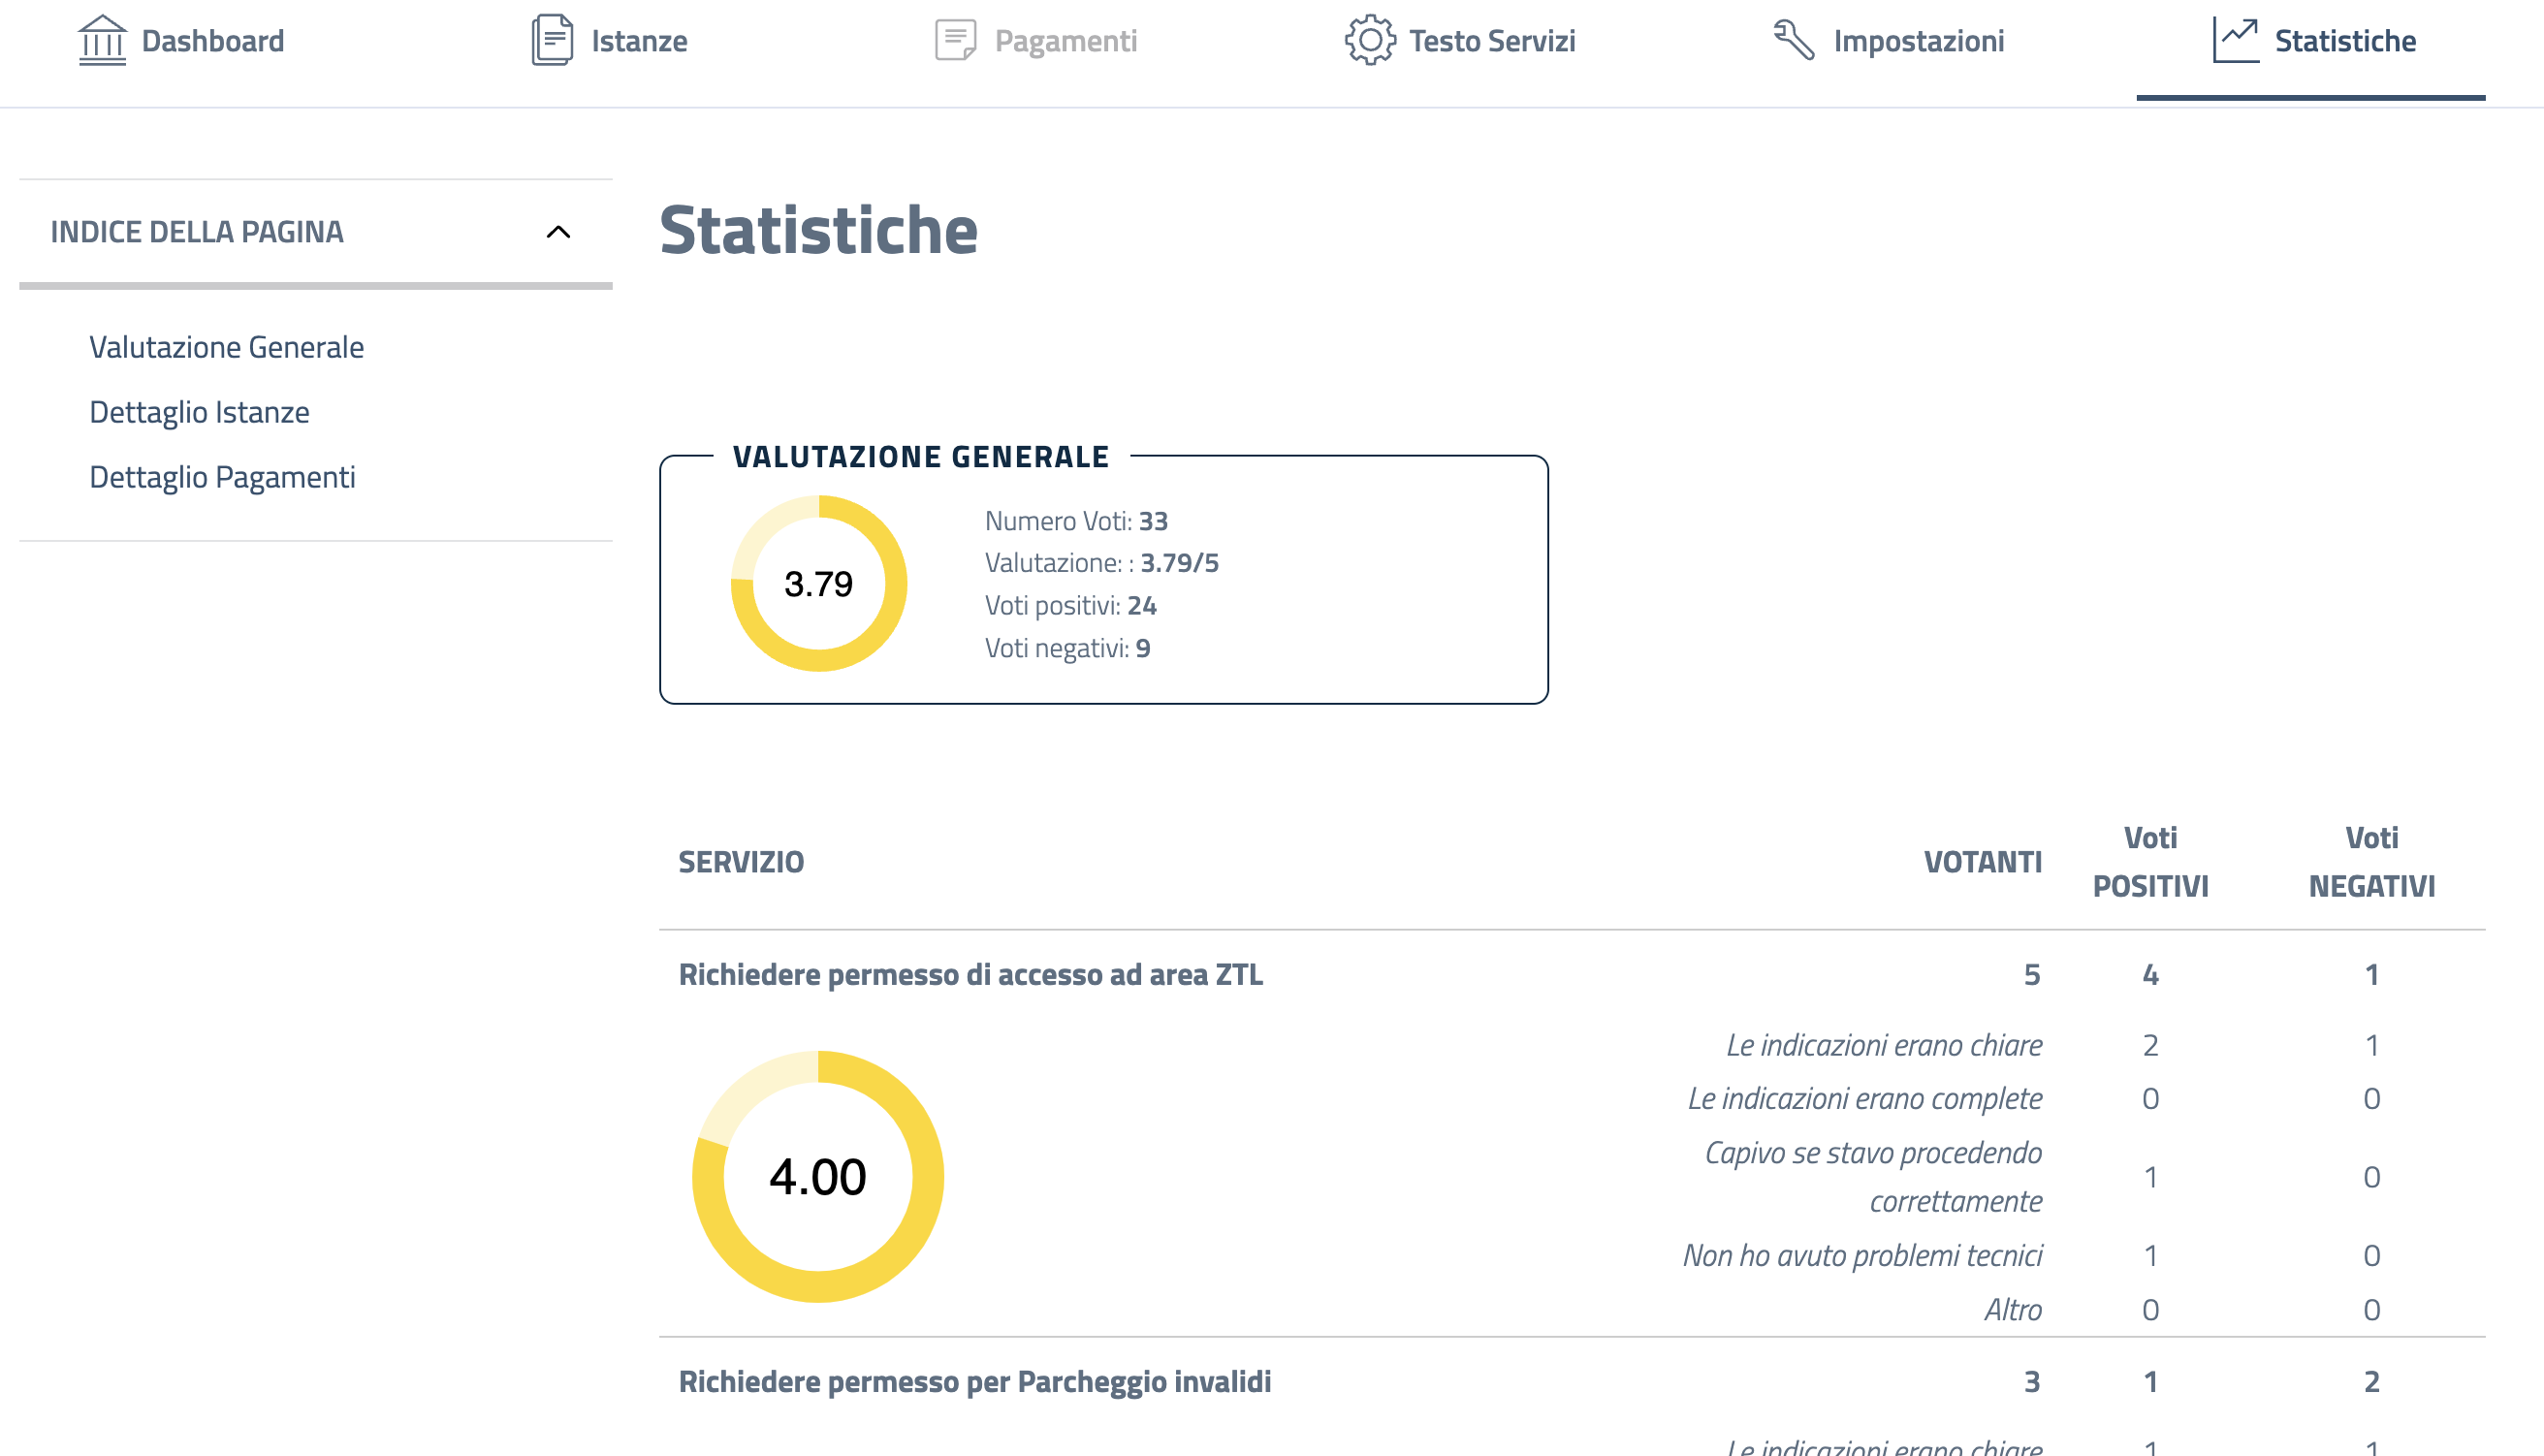Screen dimensions: 2544x1456
Task: Click the Istanze document icon
Action: coord(552,41)
